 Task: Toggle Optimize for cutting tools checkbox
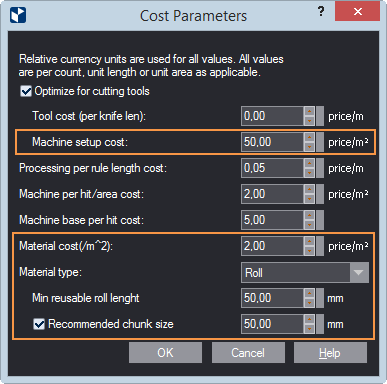point(26,91)
